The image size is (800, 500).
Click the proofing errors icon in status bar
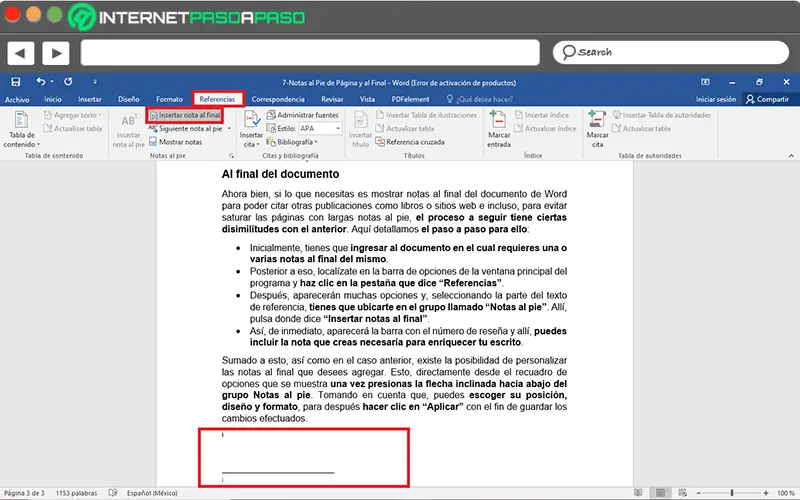[x=113, y=493]
